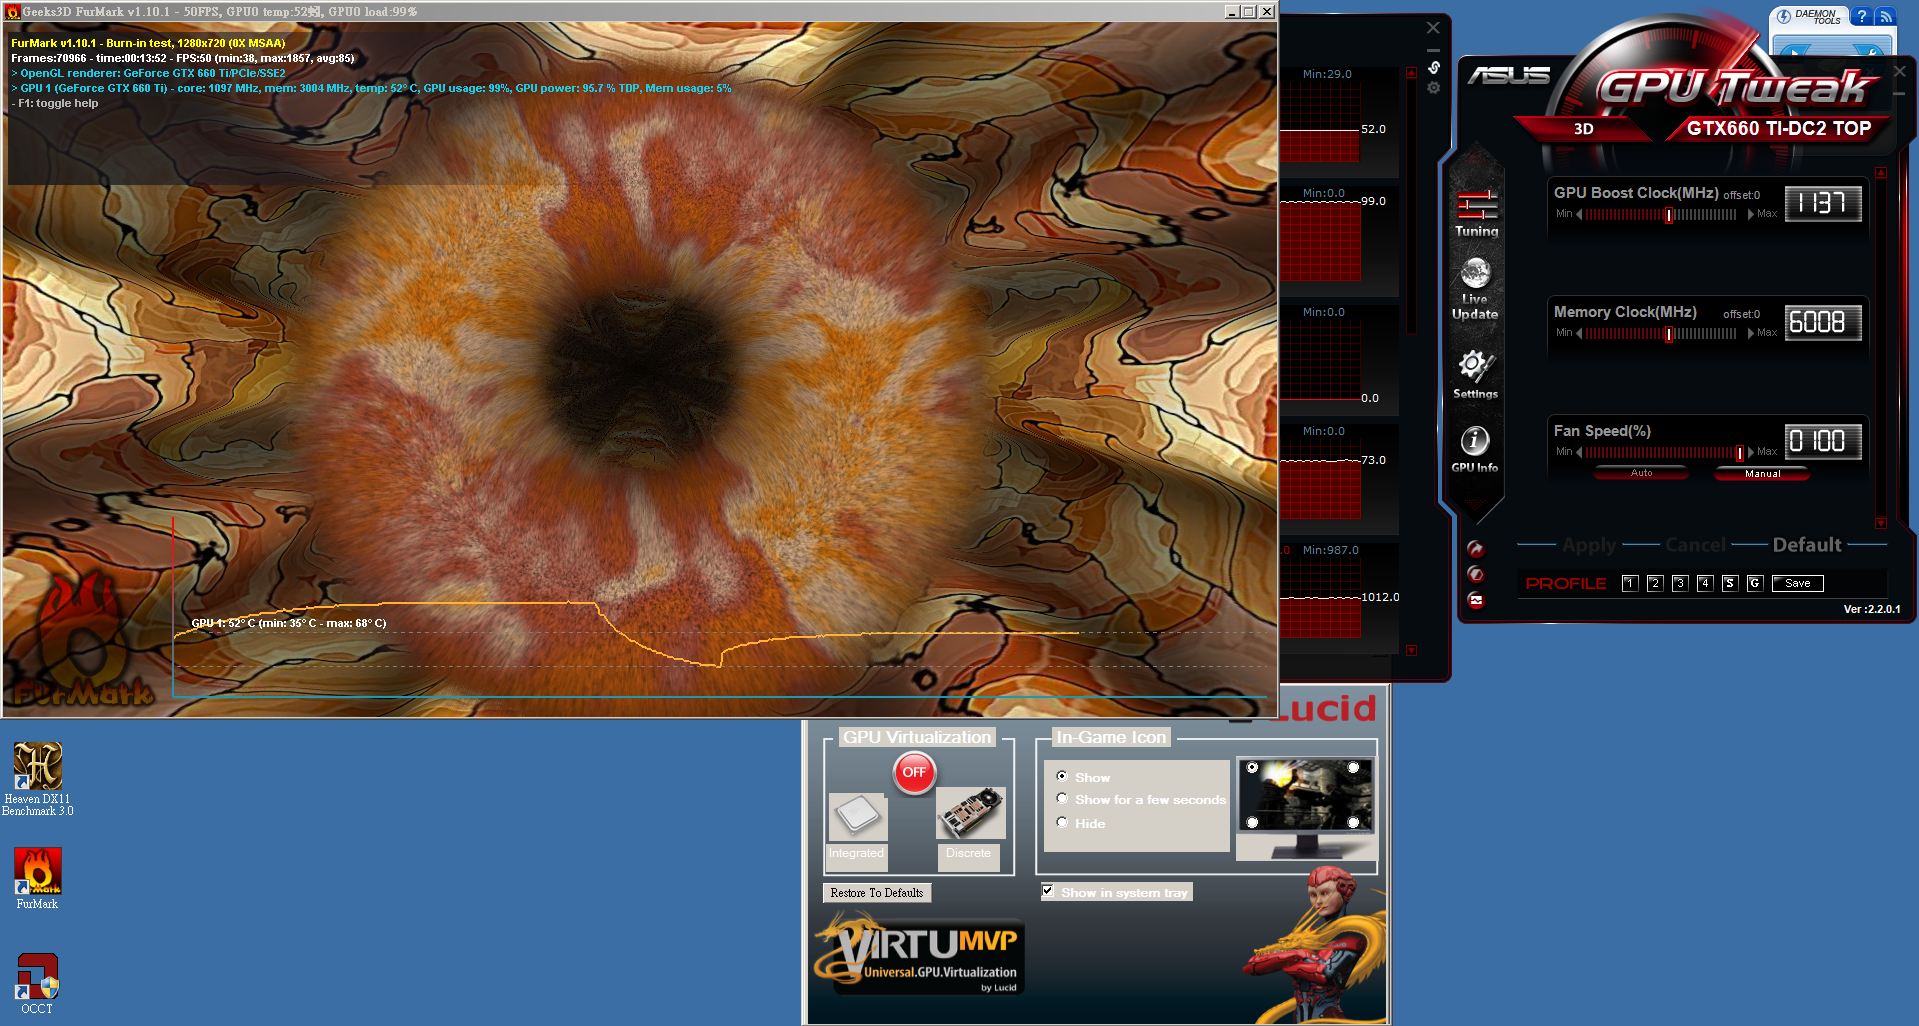Open the OCCT desktop shortcut
Screen dimensions: 1919x1026
pos(37,984)
